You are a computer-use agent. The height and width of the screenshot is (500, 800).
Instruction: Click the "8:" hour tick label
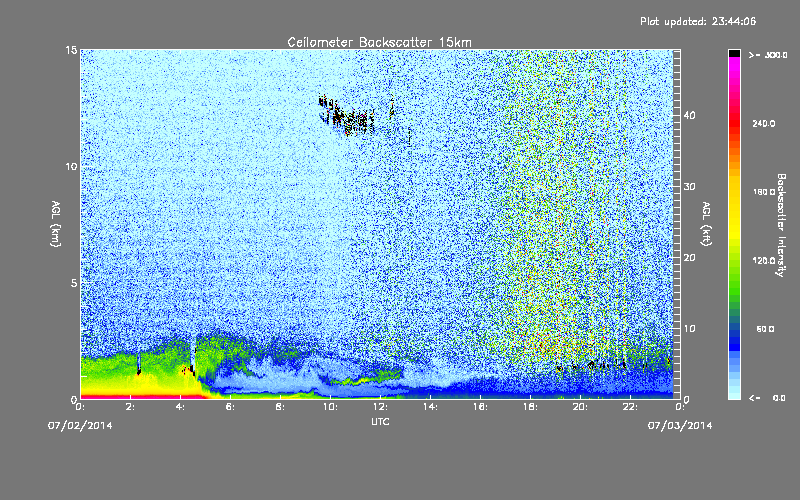280,407
